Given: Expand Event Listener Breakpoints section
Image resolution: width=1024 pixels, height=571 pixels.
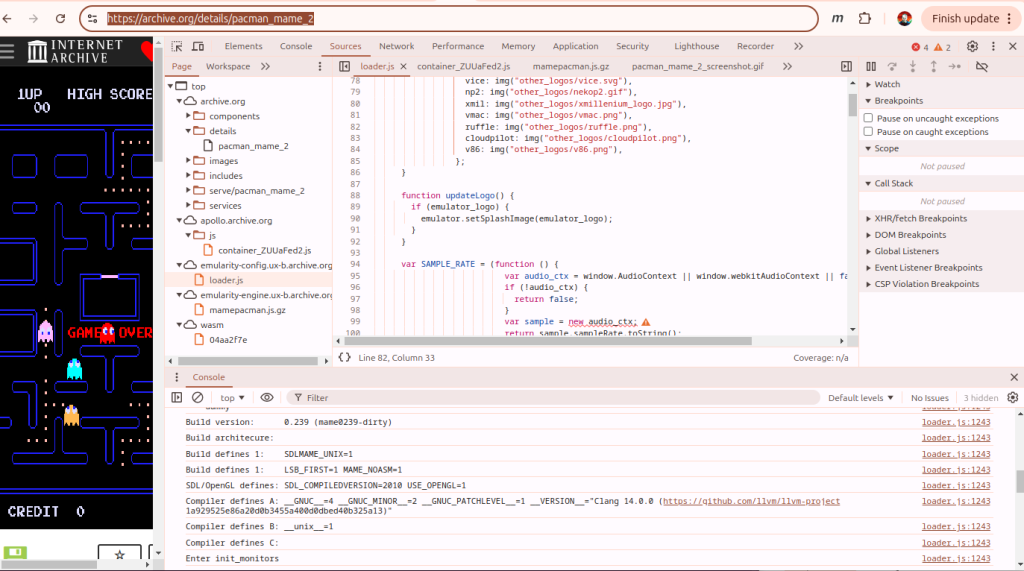Looking at the screenshot, I should [x=928, y=267].
